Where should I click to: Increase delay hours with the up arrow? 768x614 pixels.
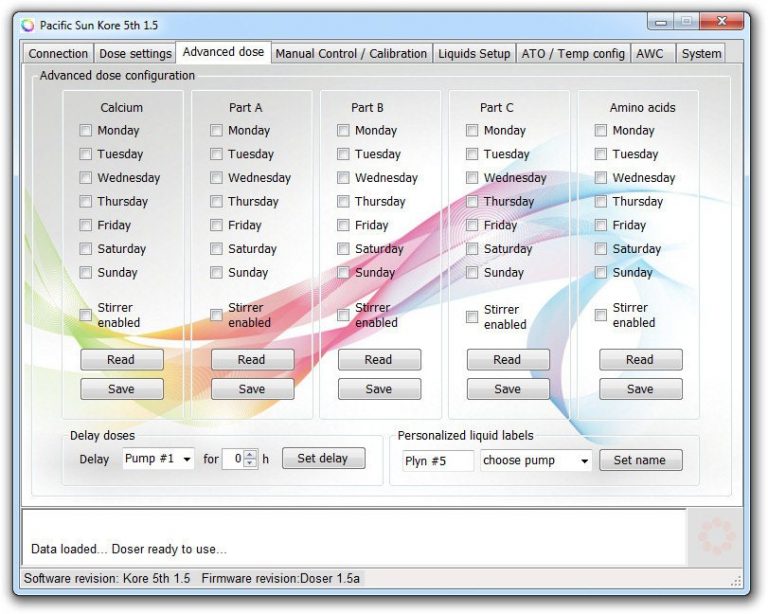coord(250,455)
